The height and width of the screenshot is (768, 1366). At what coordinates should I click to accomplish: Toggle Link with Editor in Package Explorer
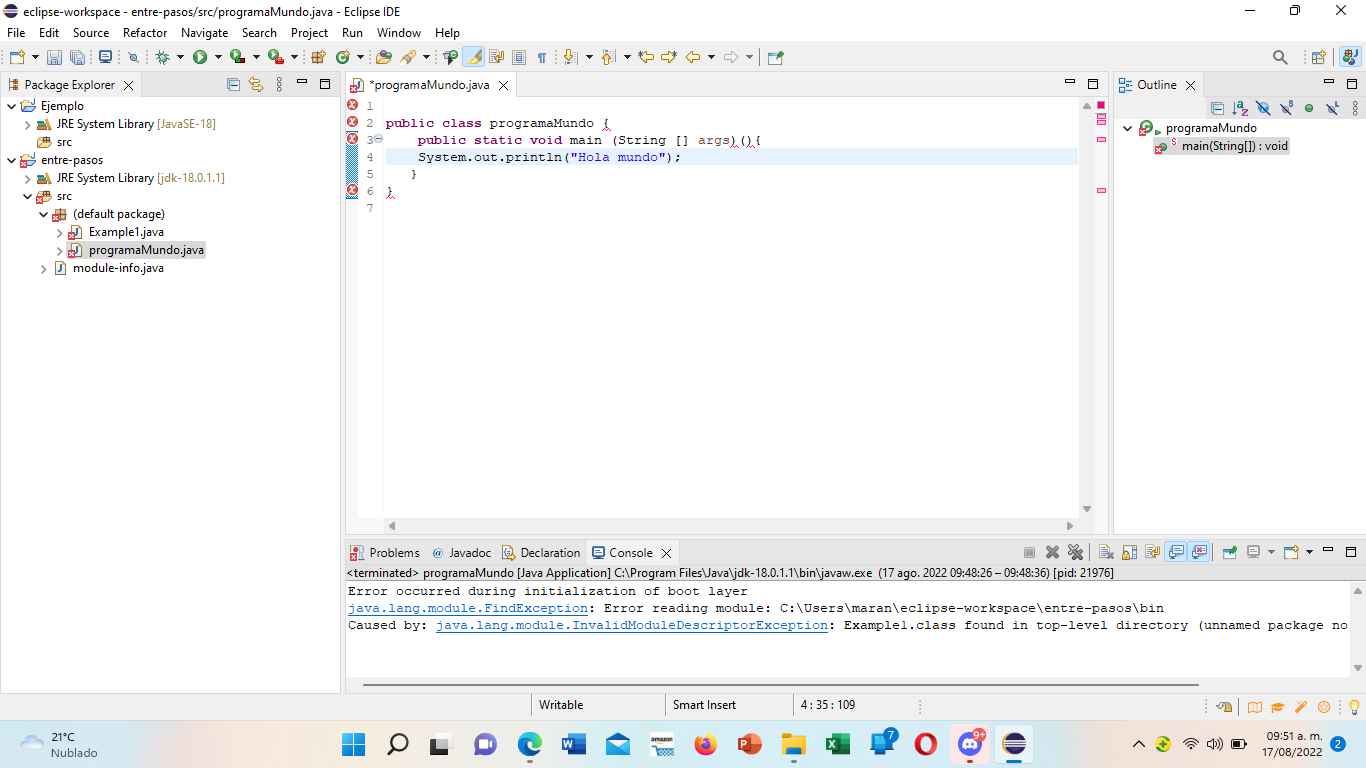click(x=256, y=85)
